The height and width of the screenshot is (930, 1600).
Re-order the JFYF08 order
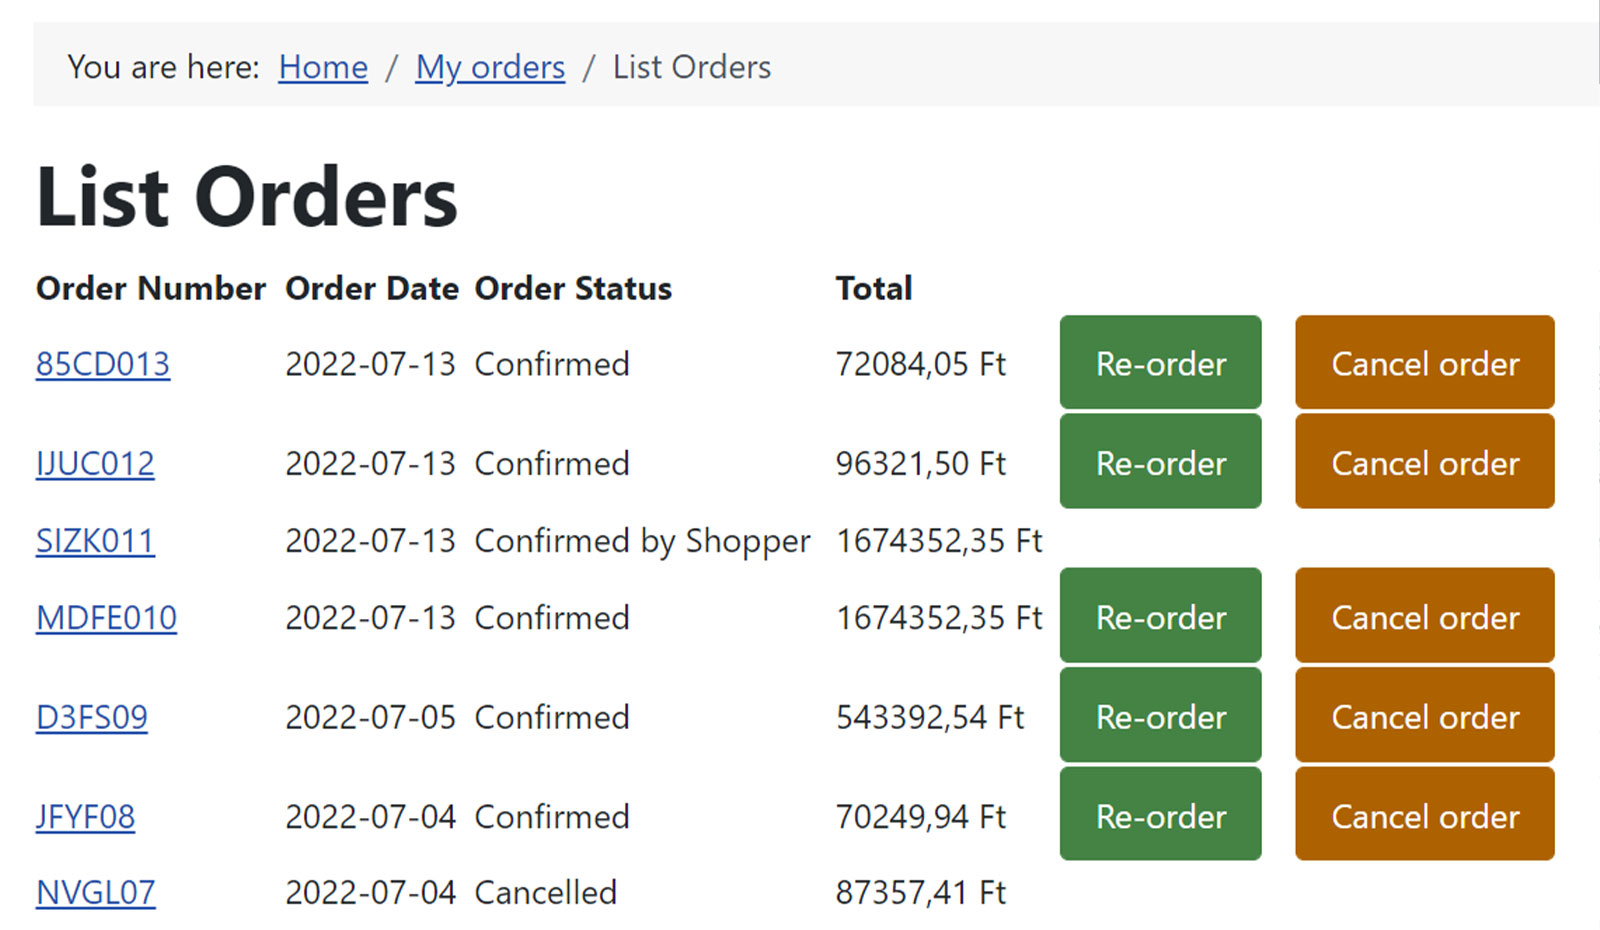point(1161,814)
